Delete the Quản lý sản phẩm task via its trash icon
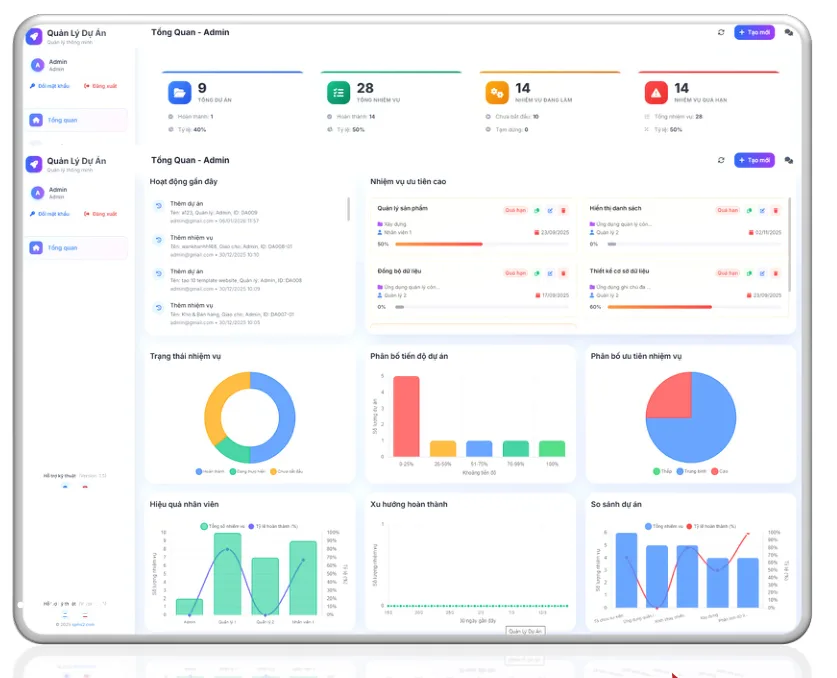837x678 pixels. [x=563, y=210]
